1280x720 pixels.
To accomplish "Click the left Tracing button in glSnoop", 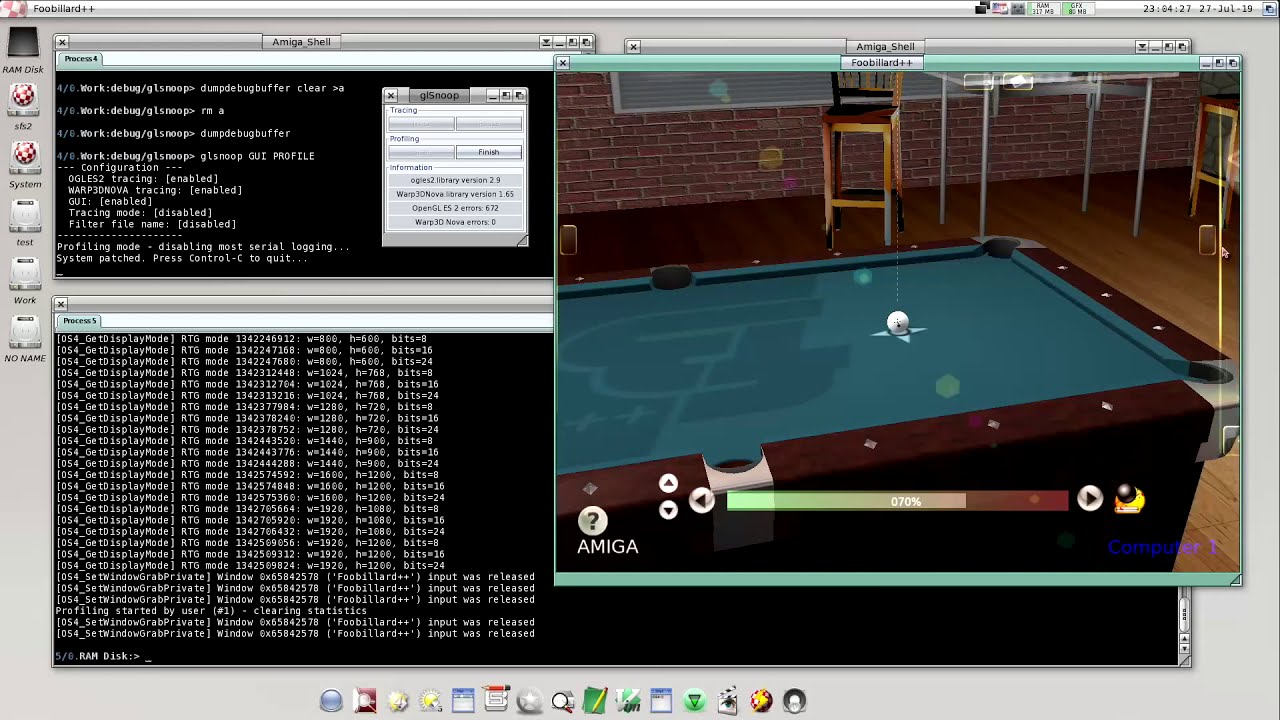I will click(421, 124).
